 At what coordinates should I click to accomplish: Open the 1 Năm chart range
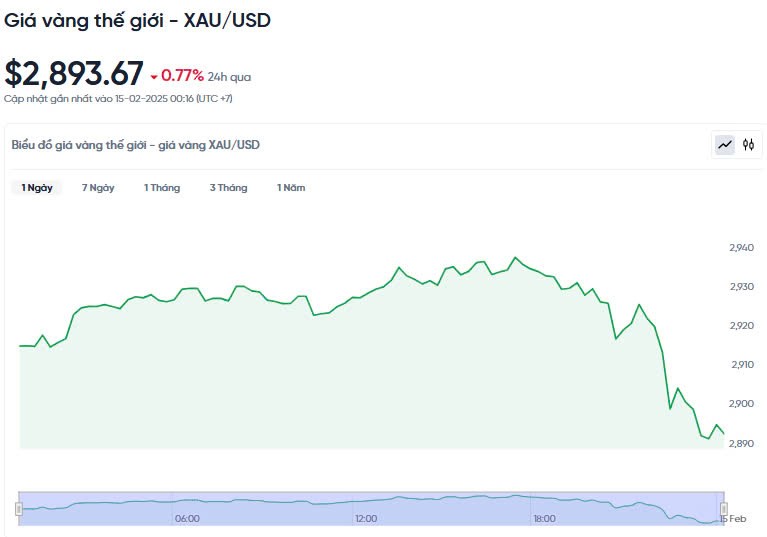pos(291,188)
